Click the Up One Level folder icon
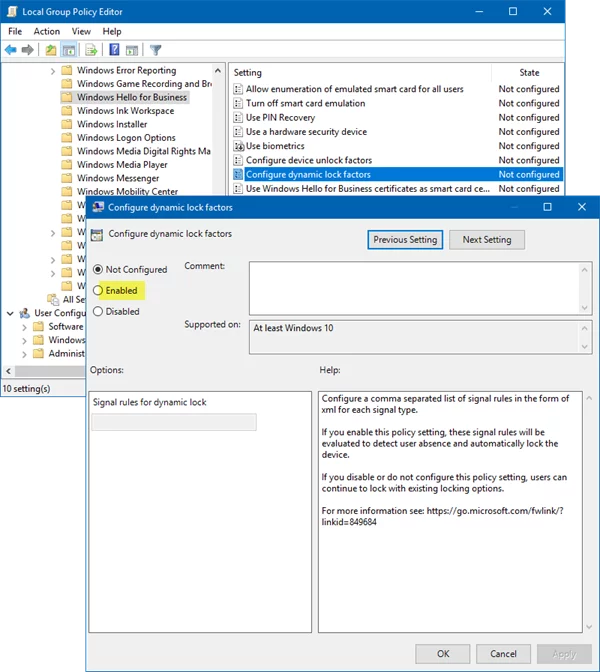Image resolution: width=600 pixels, height=672 pixels. (51, 50)
